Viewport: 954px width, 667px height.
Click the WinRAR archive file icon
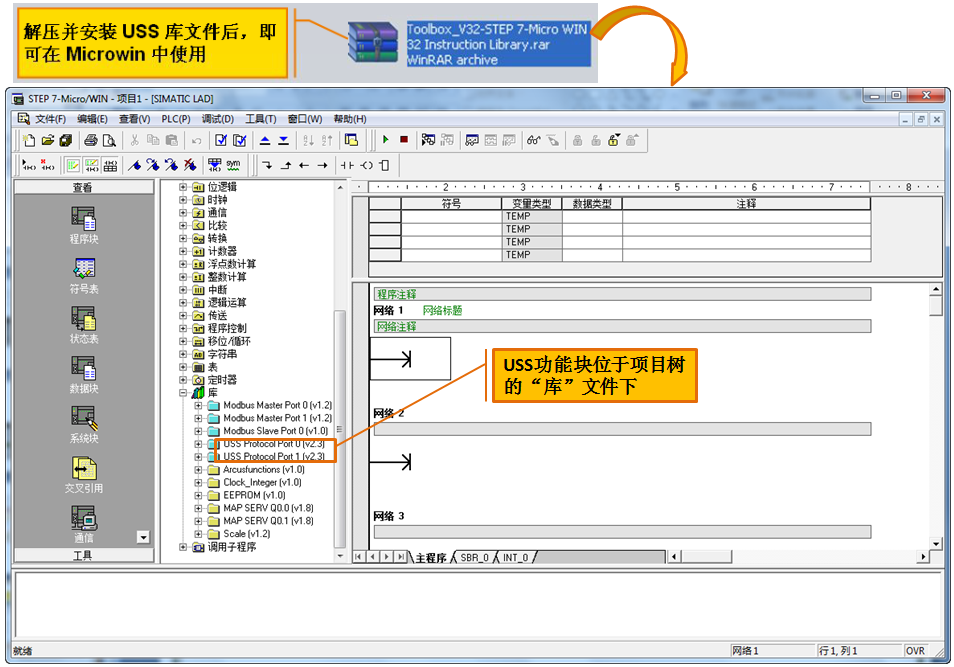373,42
